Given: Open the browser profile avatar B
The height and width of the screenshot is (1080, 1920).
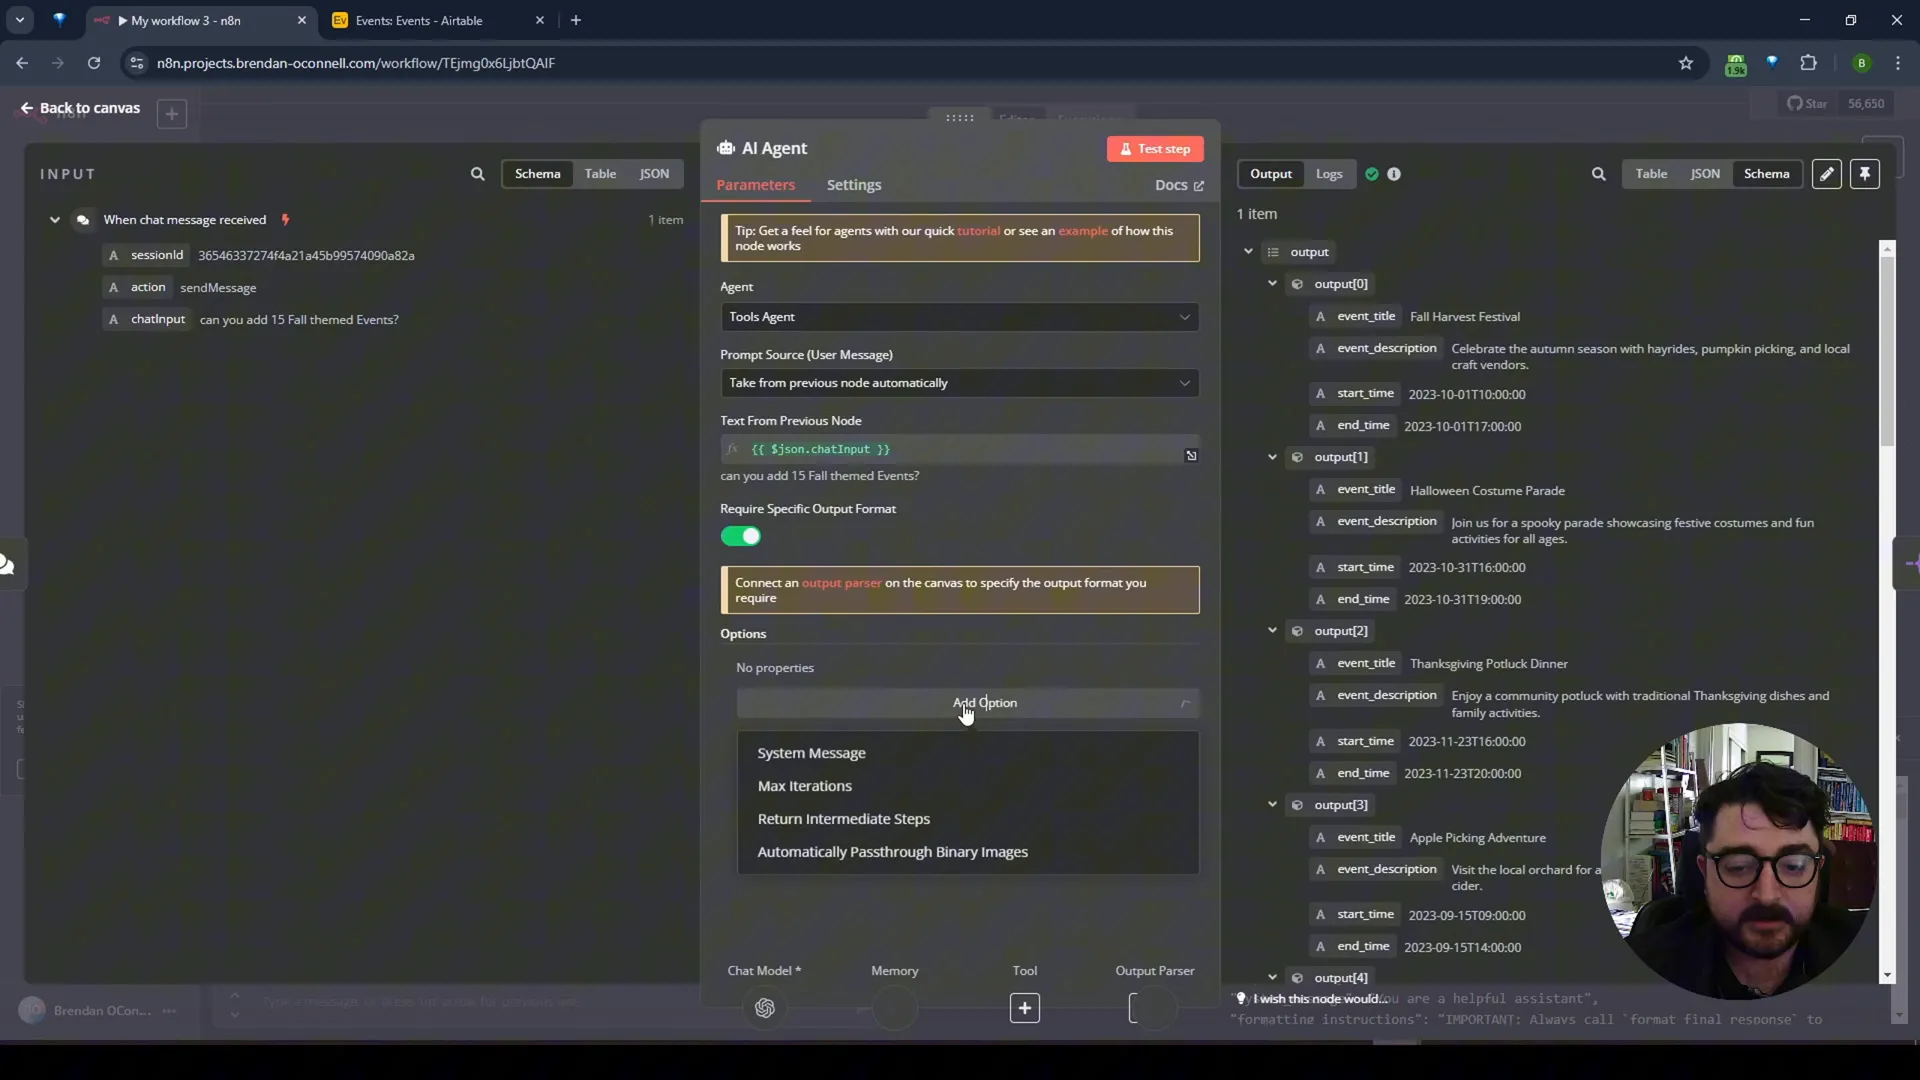Looking at the screenshot, I should 1861,63.
